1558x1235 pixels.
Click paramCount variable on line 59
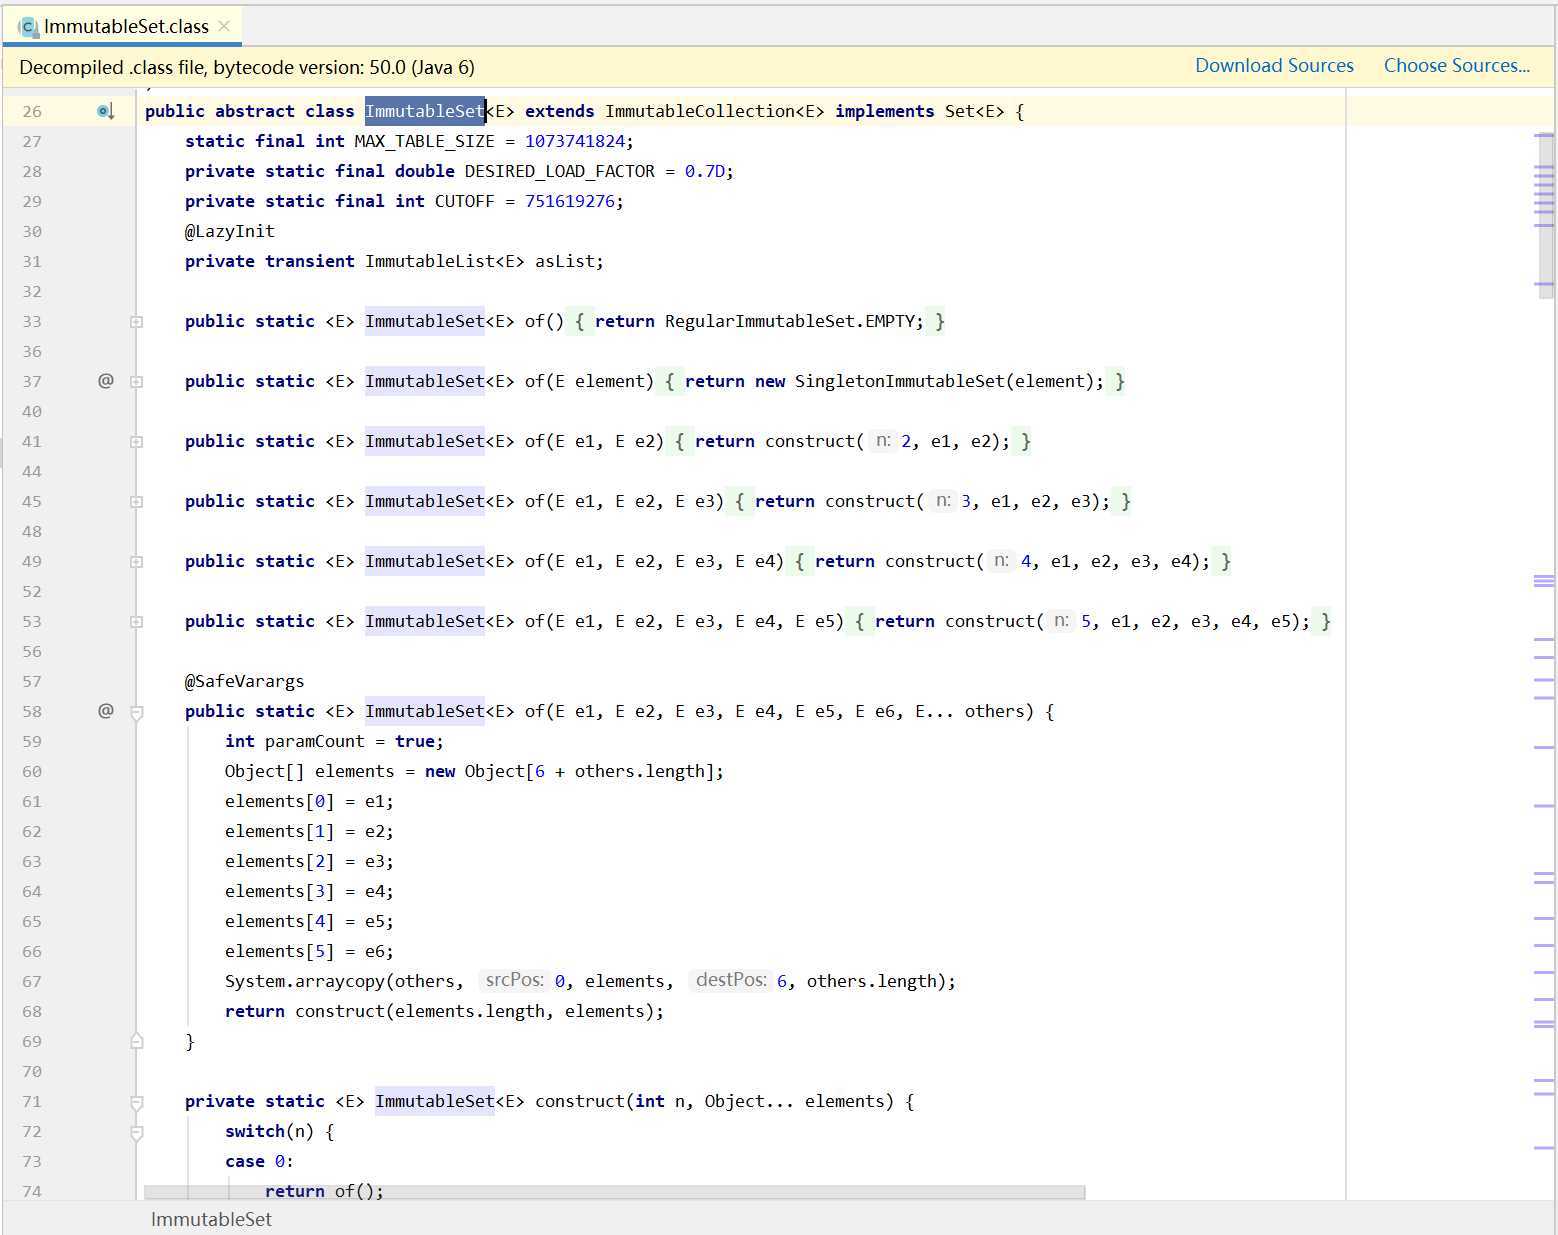click(x=314, y=741)
